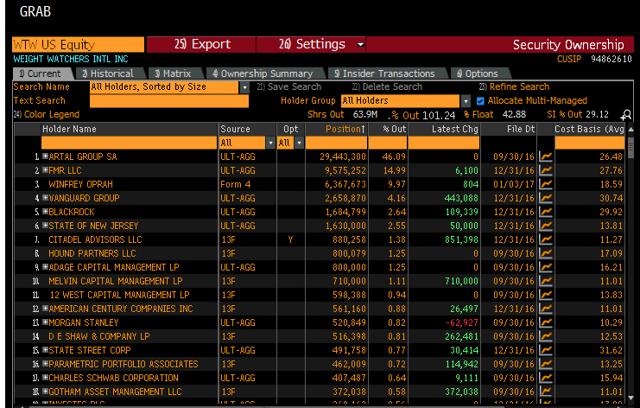Expand ARTAL GROUP SA holder row
640x408 pixels.
45,157
